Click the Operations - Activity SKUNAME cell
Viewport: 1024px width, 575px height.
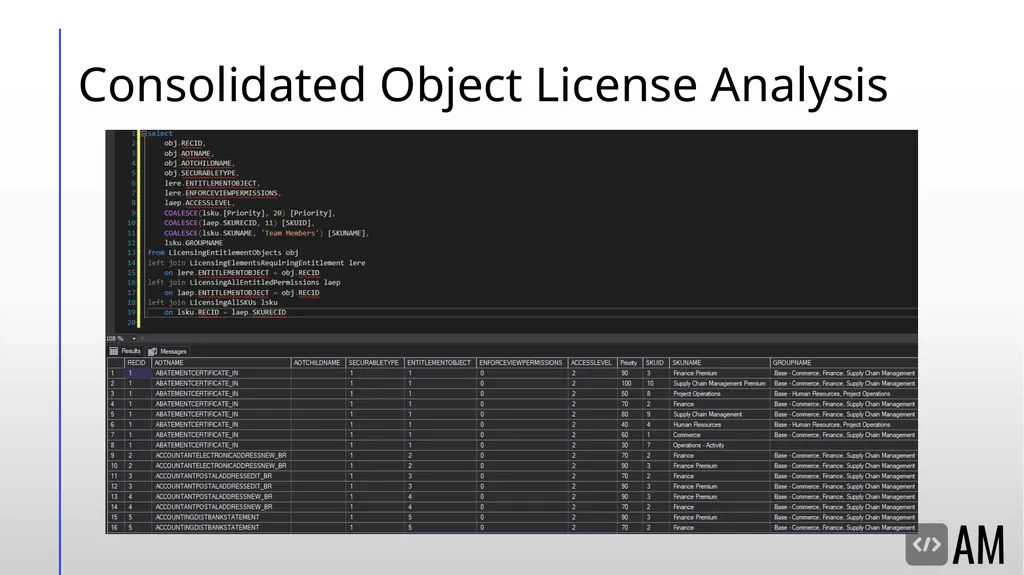719,445
